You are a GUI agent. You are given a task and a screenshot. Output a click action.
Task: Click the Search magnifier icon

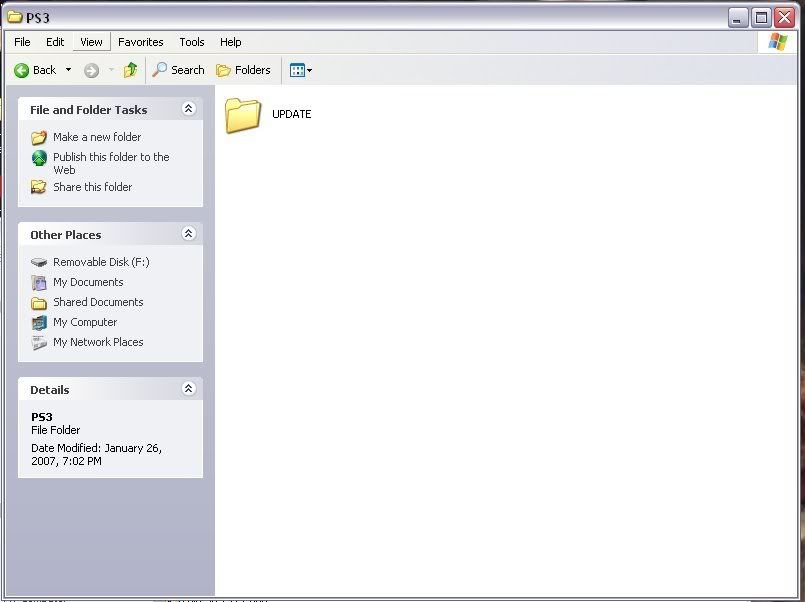coord(160,70)
